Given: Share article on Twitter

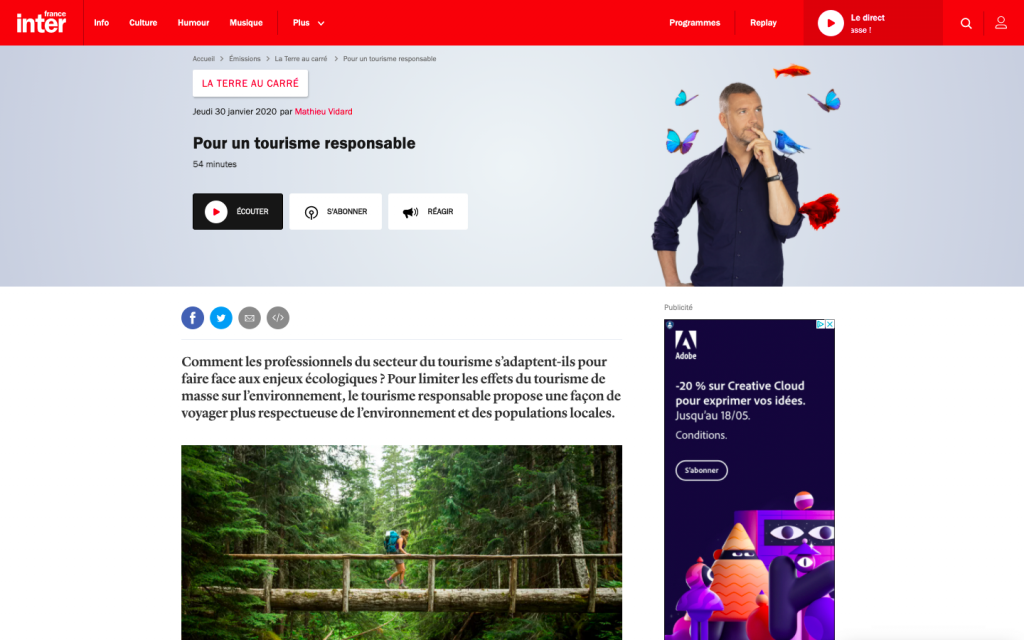Looking at the screenshot, I should tap(221, 318).
